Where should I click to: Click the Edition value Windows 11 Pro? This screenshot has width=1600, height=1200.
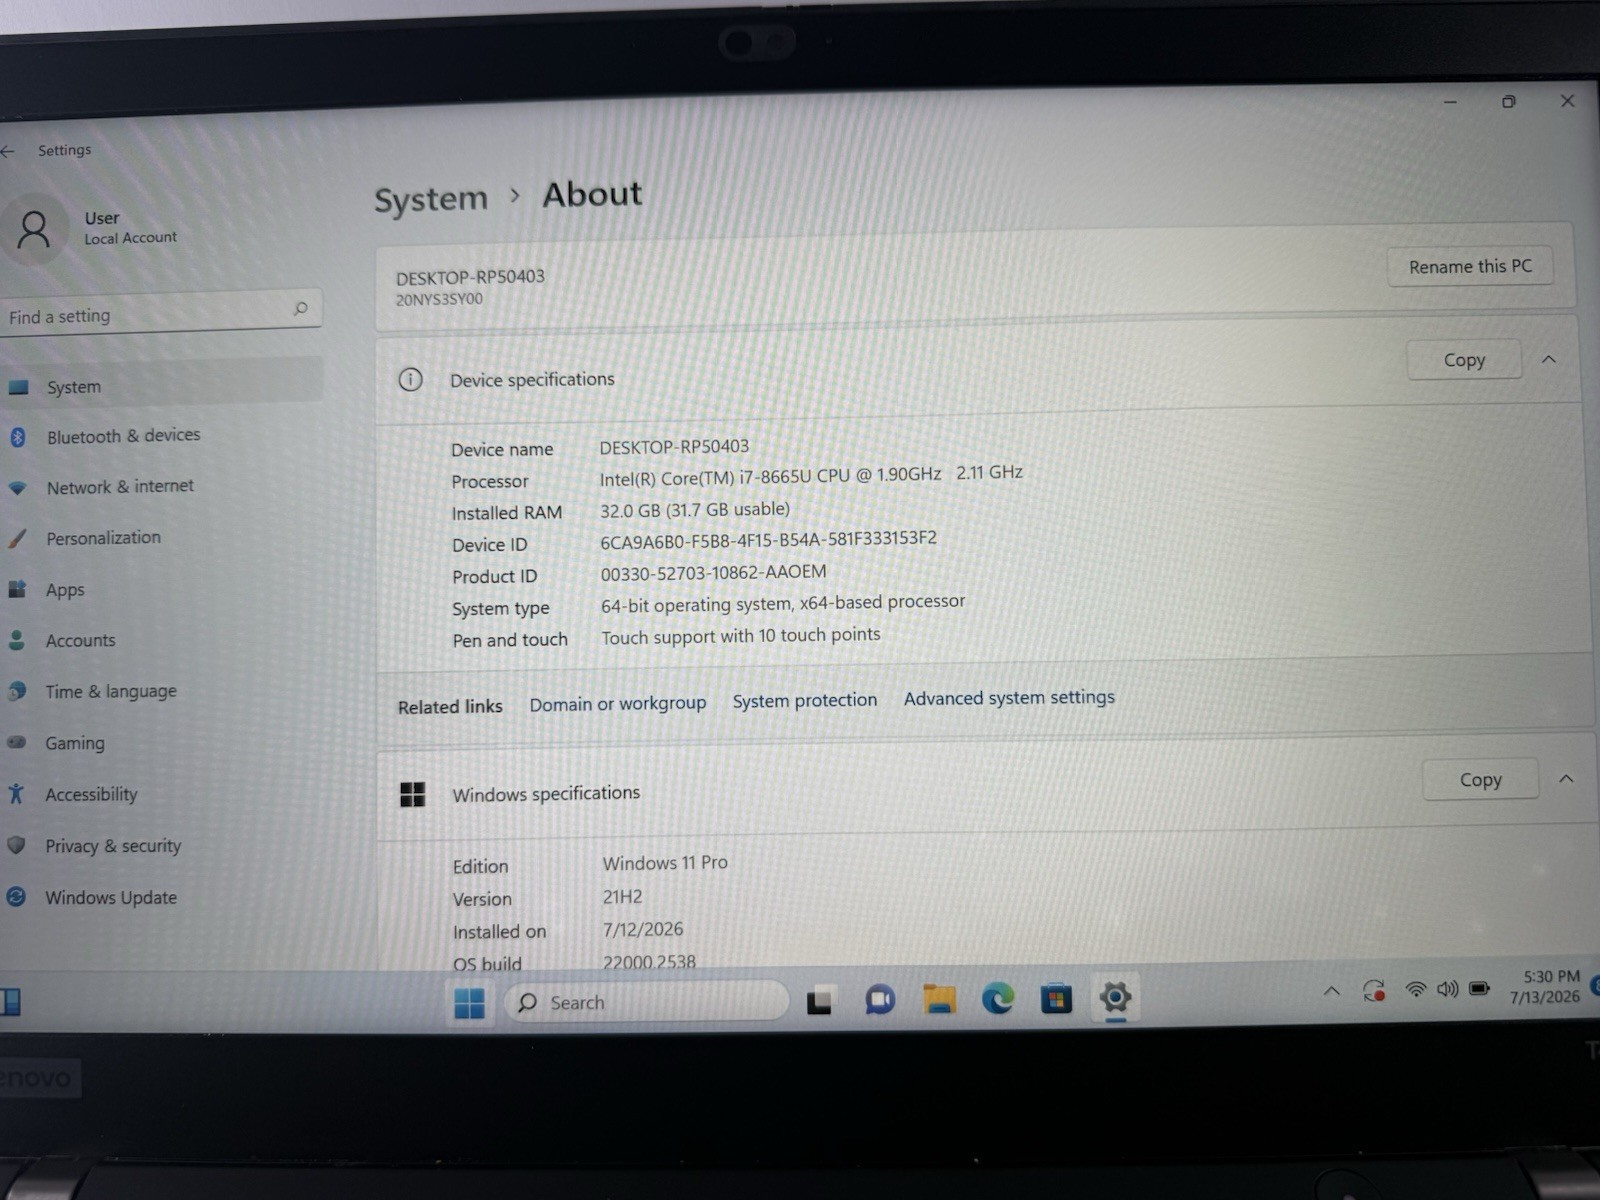(665, 863)
